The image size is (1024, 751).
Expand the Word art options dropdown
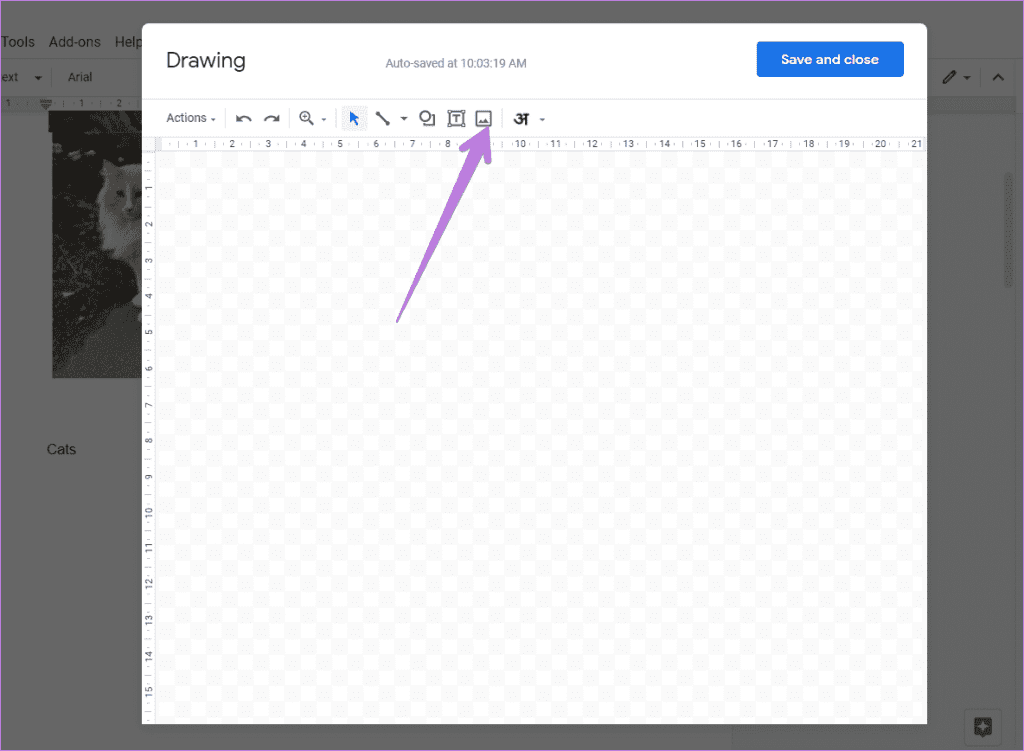click(x=542, y=118)
